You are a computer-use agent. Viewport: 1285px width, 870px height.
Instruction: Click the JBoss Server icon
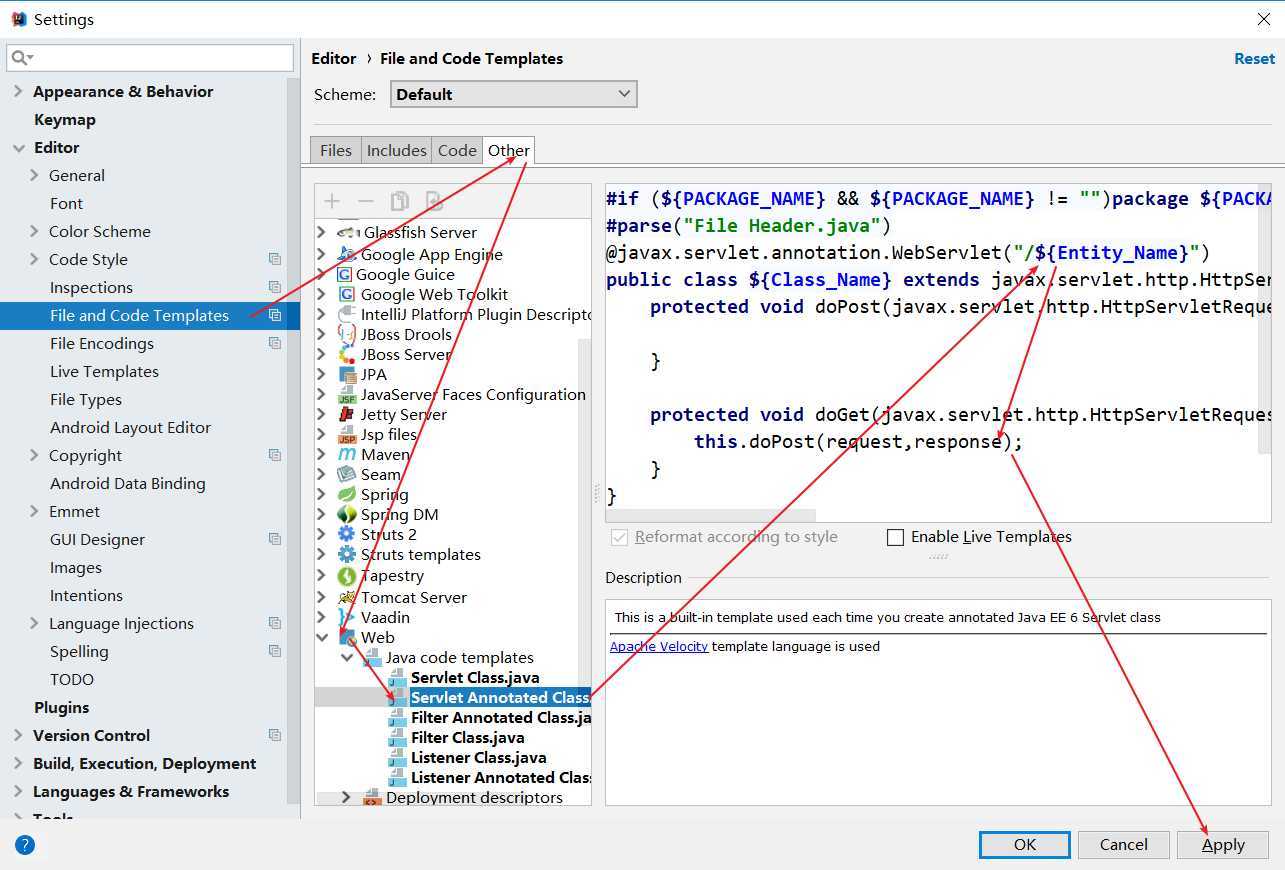click(347, 354)
